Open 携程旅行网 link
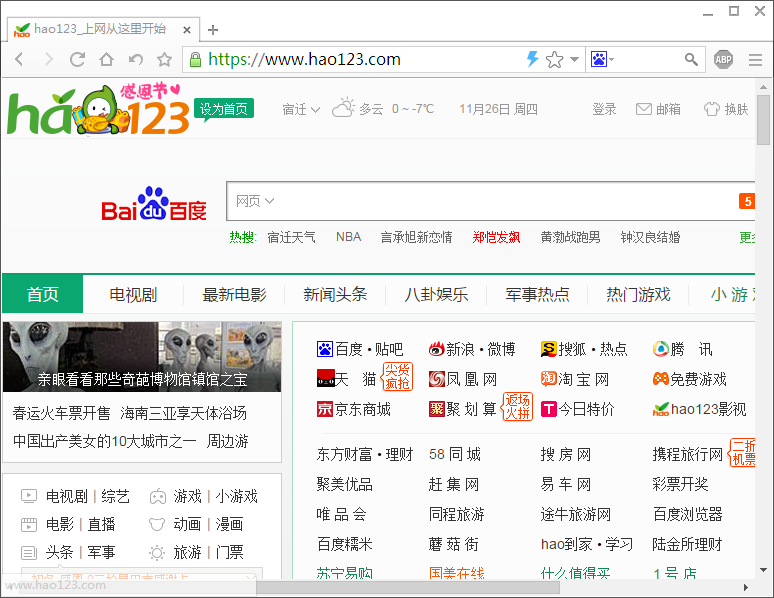This screenshot has height=598, width=774. [x=688, y=454]
